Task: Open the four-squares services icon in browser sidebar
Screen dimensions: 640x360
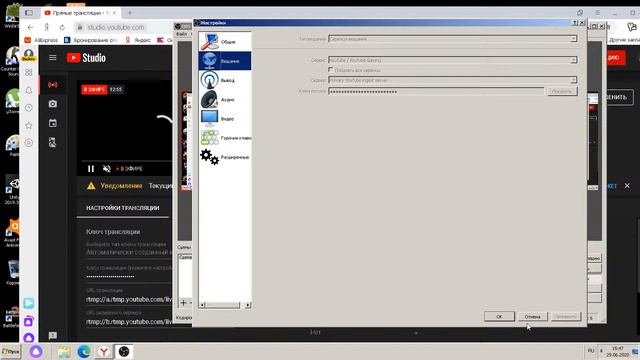Action: [x=29, y=72]
